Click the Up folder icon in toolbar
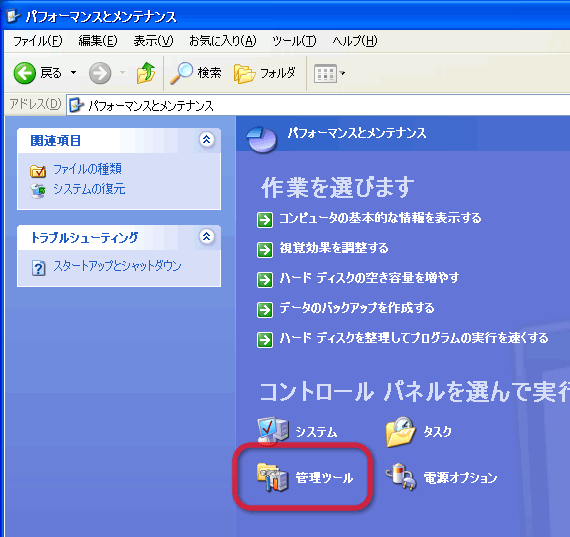570x537 pixels. (x=146, y=73)
